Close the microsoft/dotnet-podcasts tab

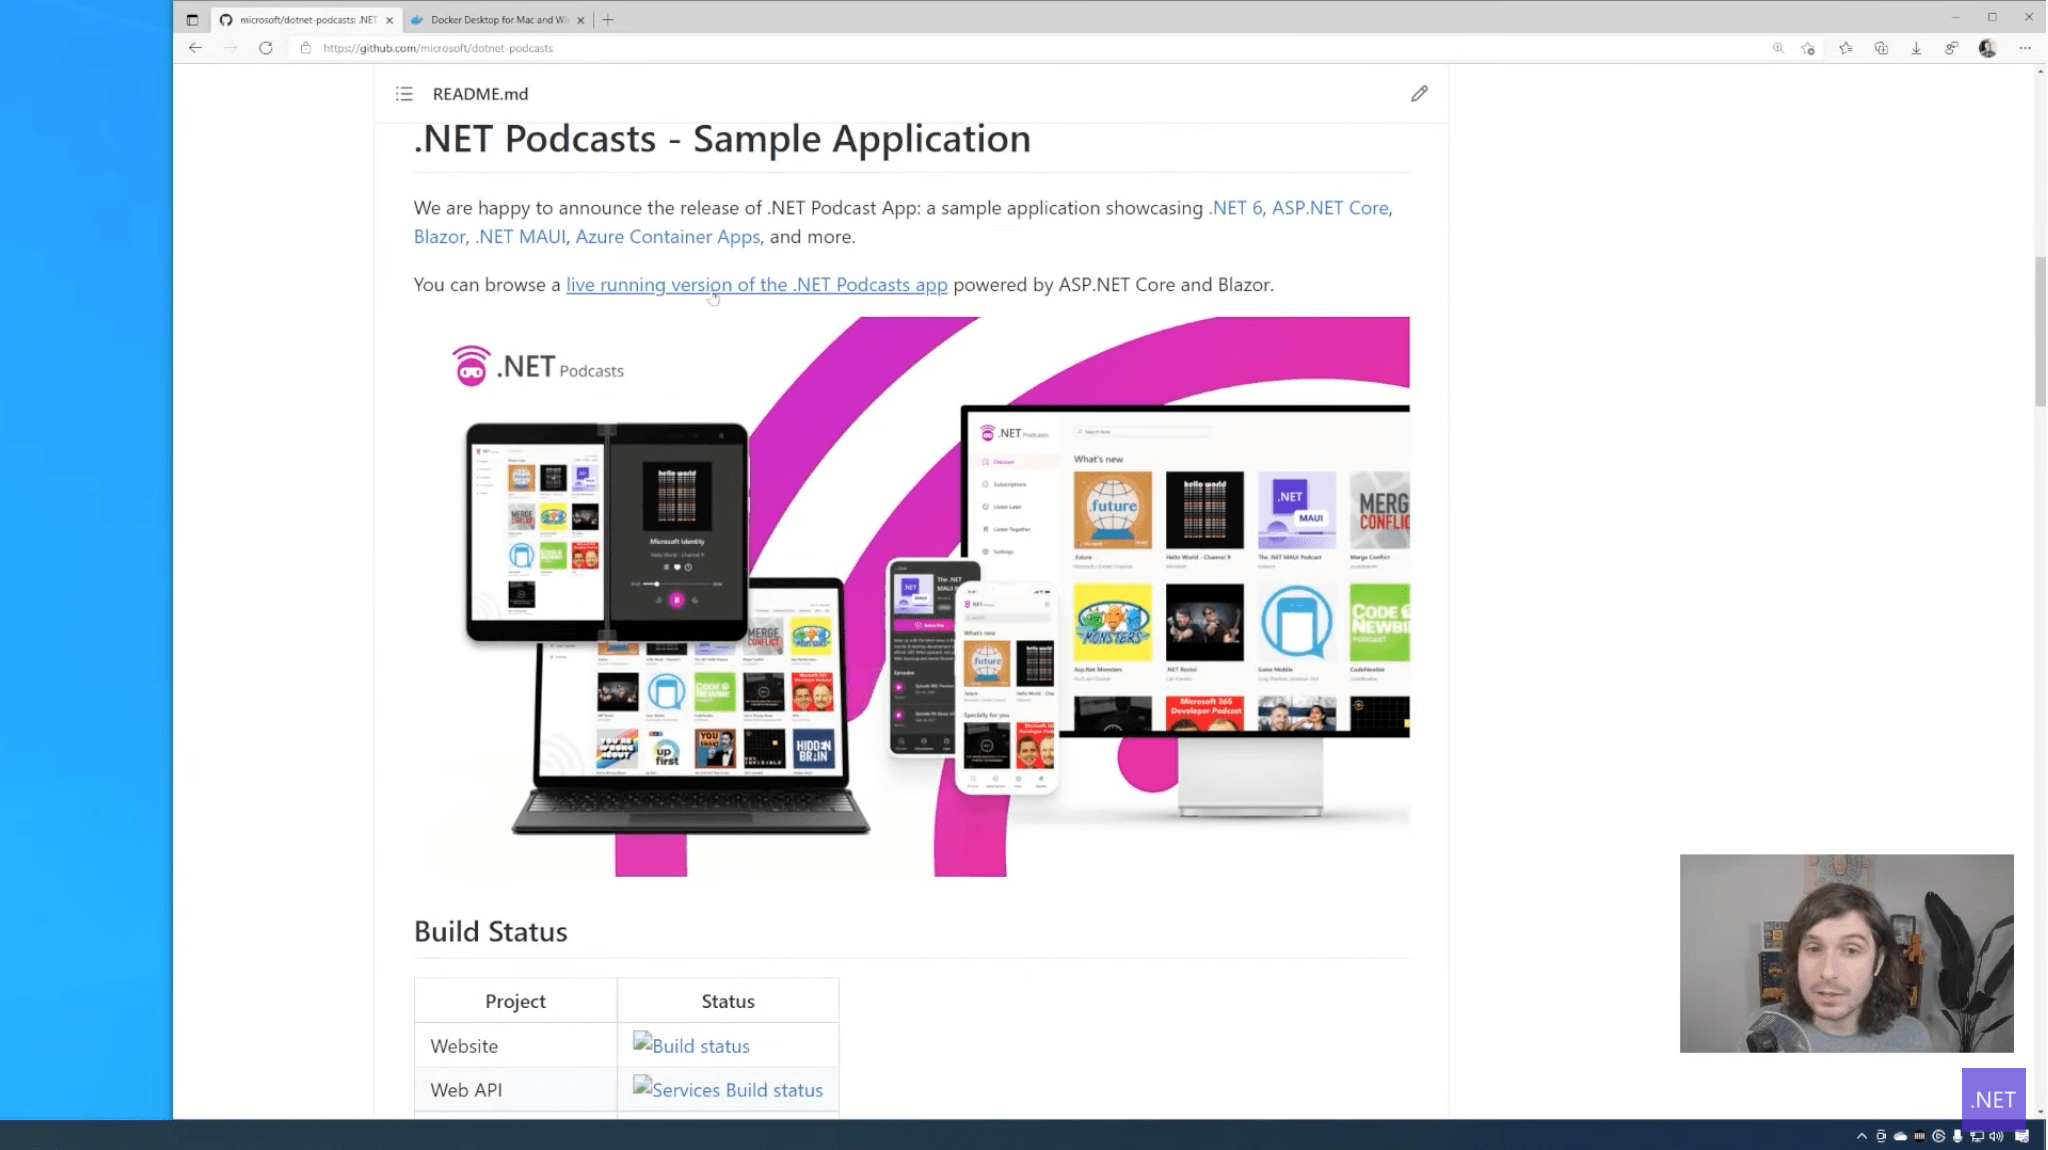389,20
